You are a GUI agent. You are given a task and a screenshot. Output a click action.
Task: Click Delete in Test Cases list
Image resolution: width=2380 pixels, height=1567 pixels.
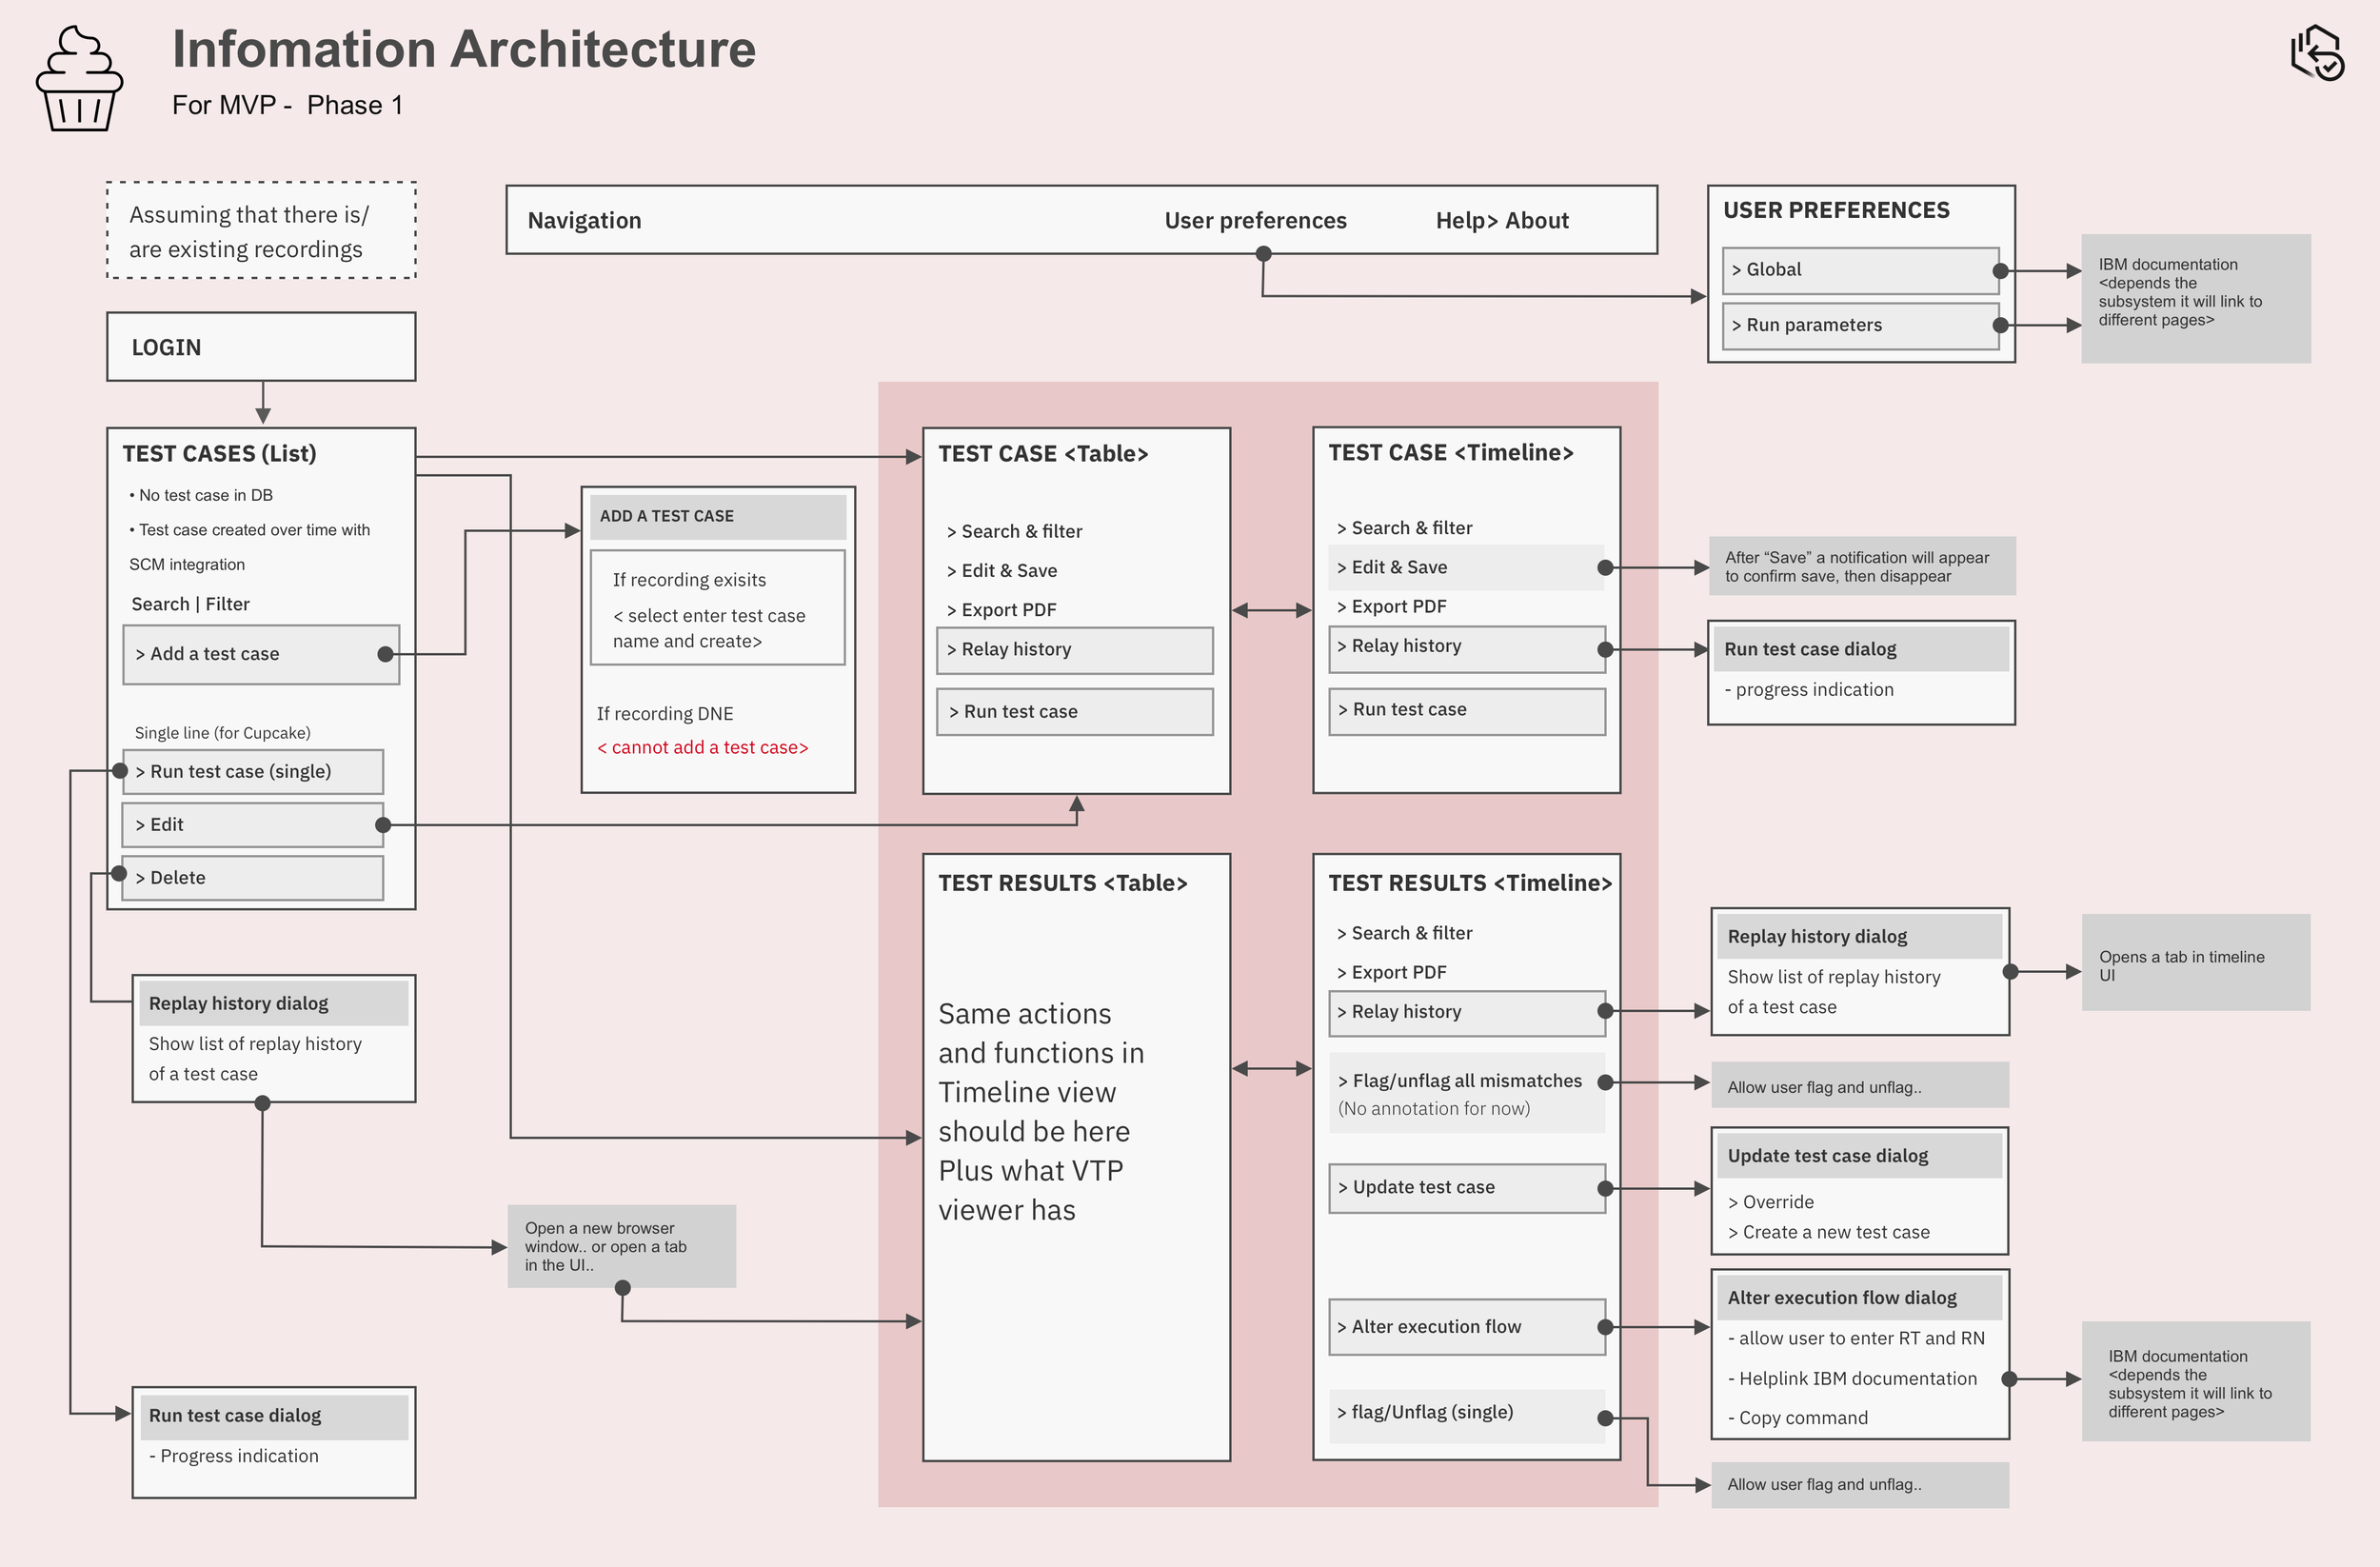(252, 878)
